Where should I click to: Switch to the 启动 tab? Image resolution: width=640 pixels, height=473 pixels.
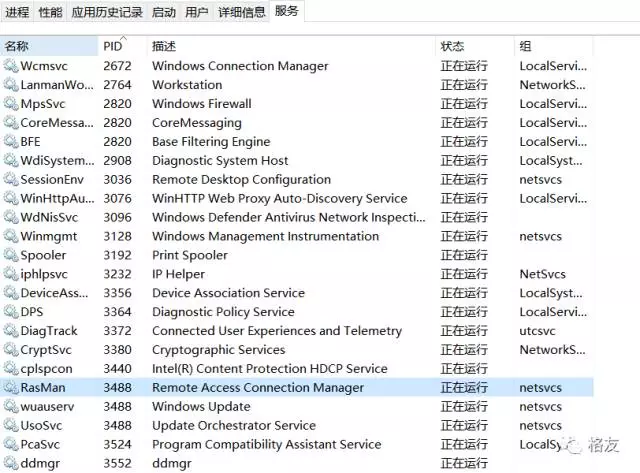pyautogui.click(x=164, y=12)
